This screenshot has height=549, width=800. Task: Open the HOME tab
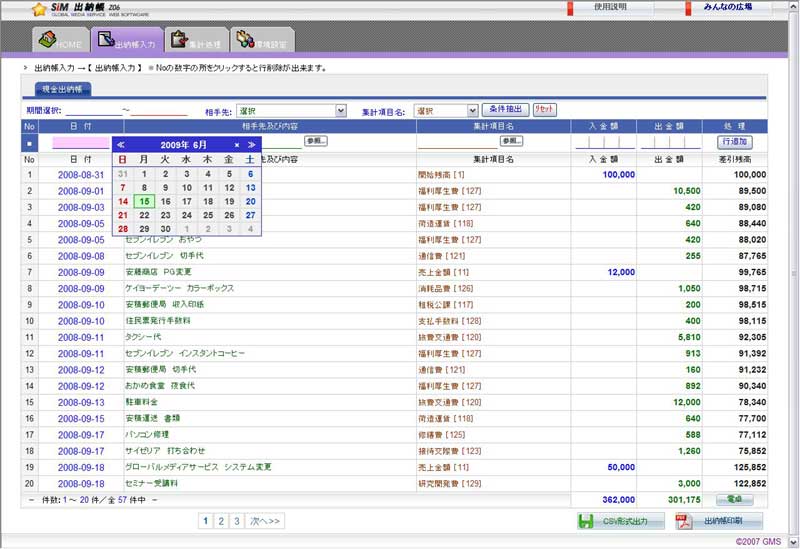pyautogui.click(x=58, y=40)
